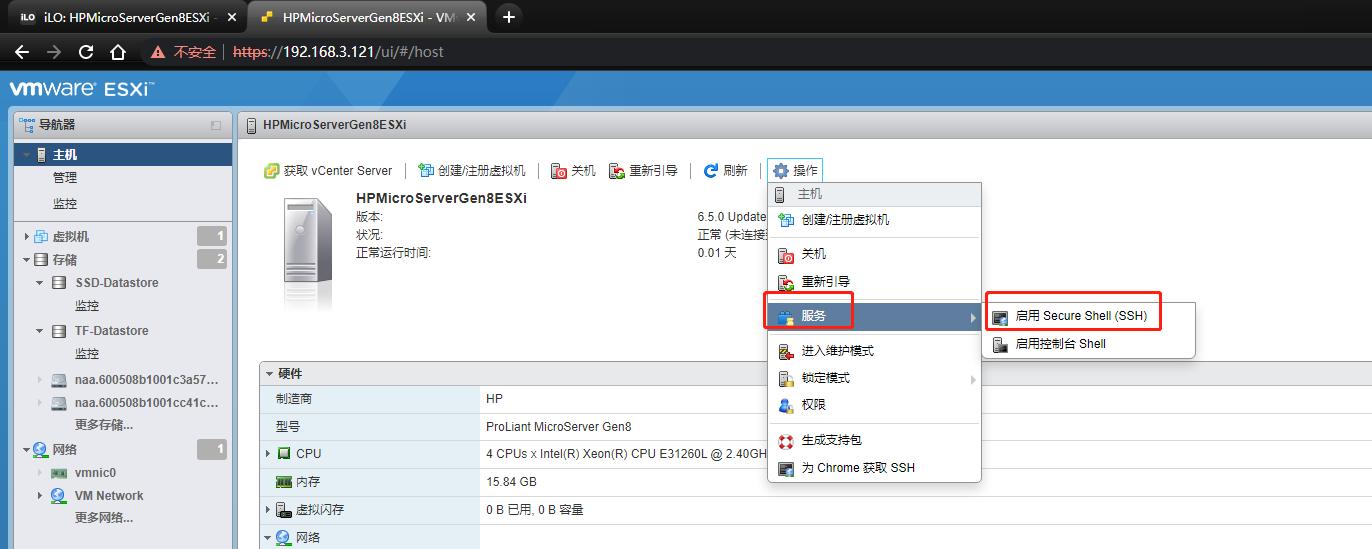Choose Generate support bundle
The width and height of the screenshot is (1372, 549).
tap(874, 440)
